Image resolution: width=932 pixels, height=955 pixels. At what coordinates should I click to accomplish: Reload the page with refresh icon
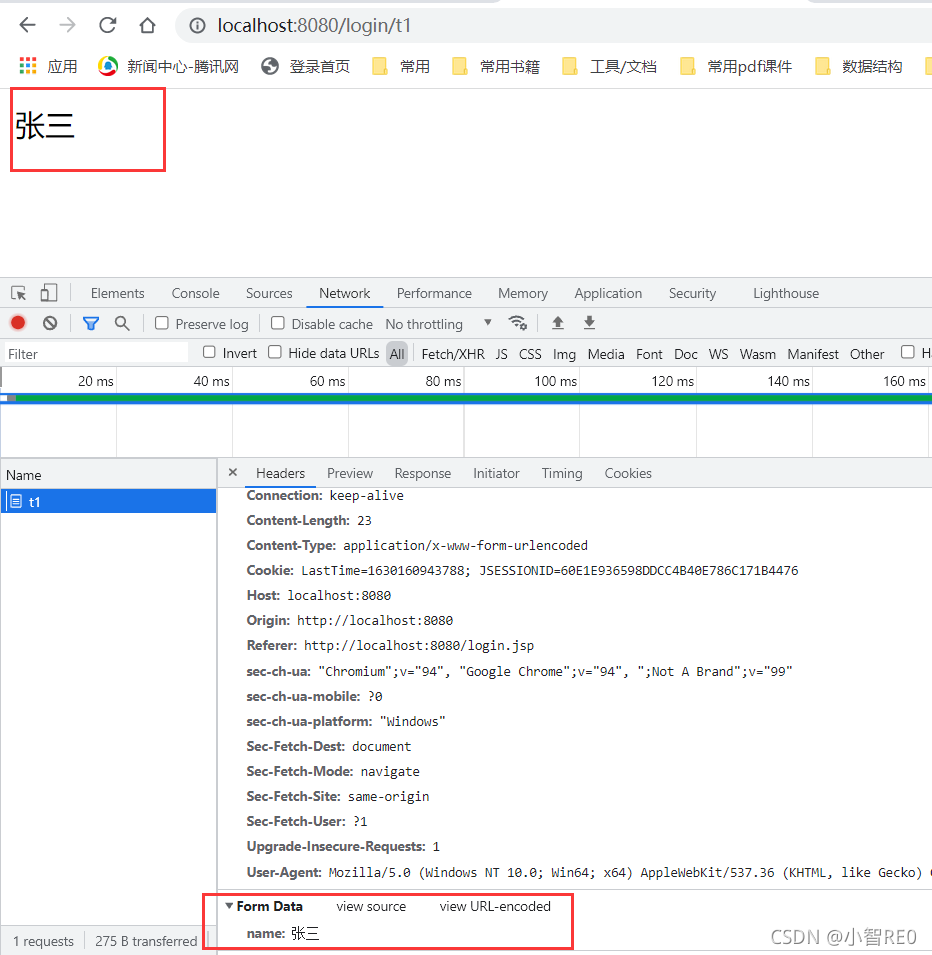point(108,25)
